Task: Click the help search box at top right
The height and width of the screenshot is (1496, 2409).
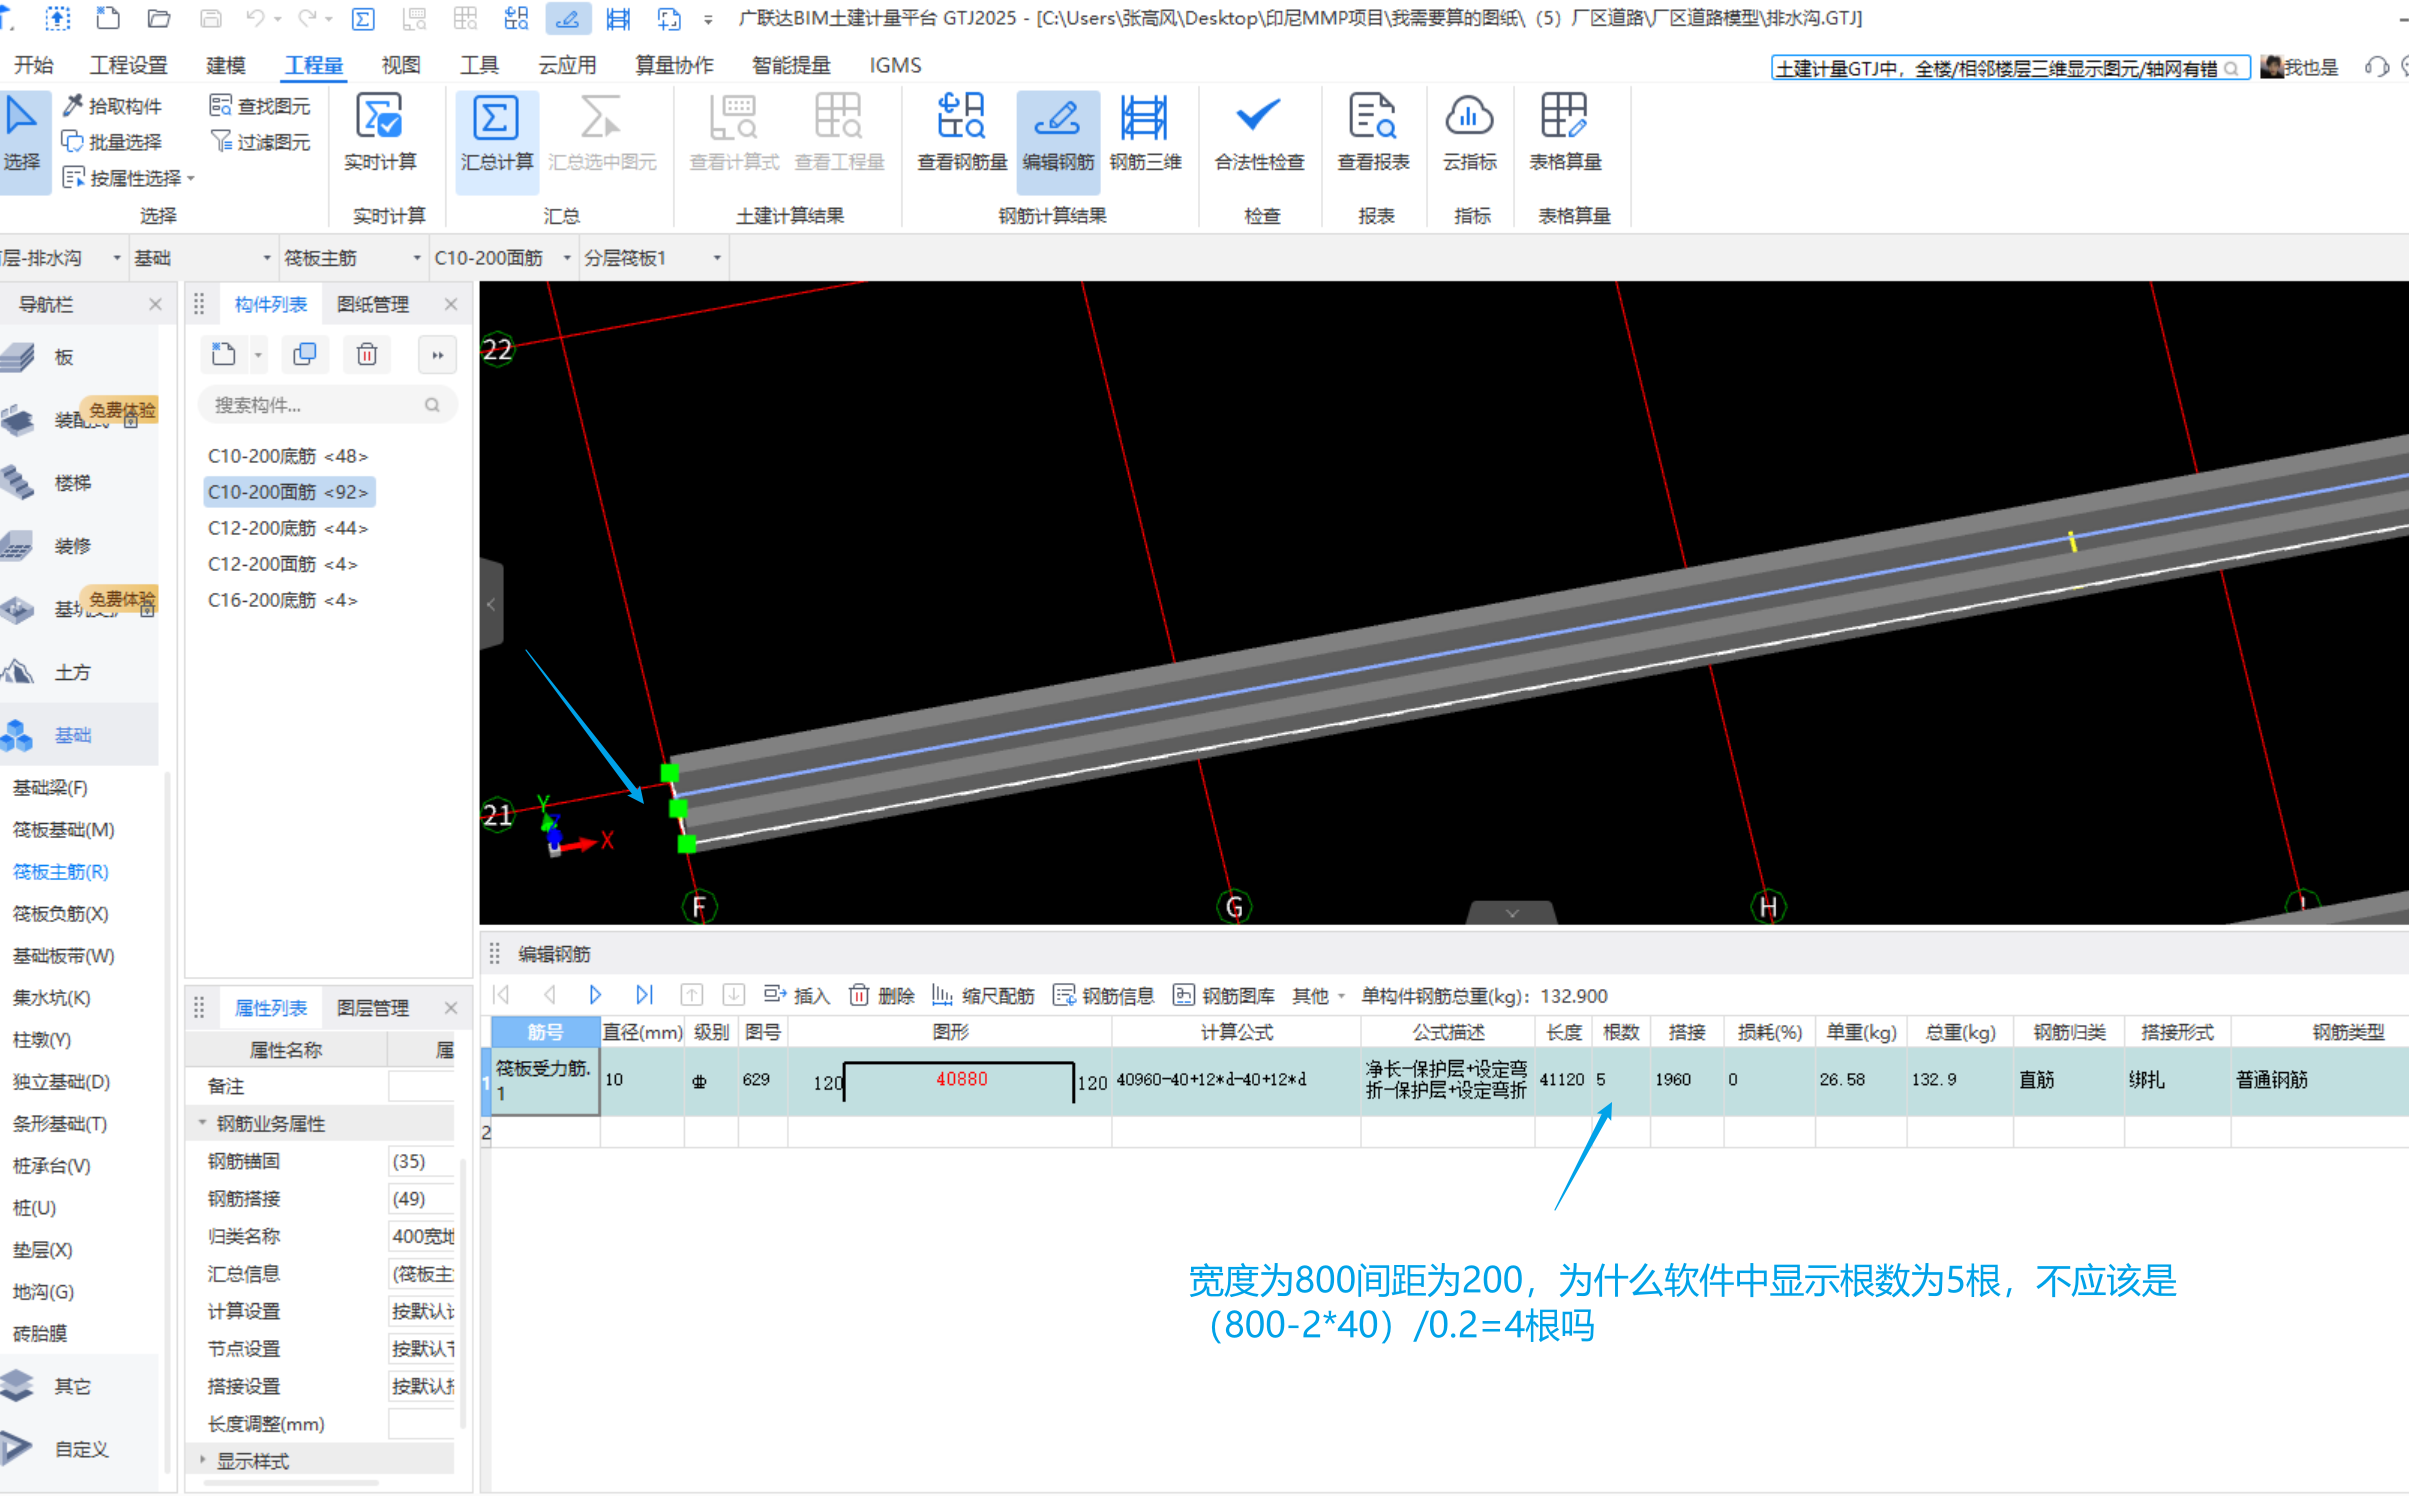Action: [2009, 67]
